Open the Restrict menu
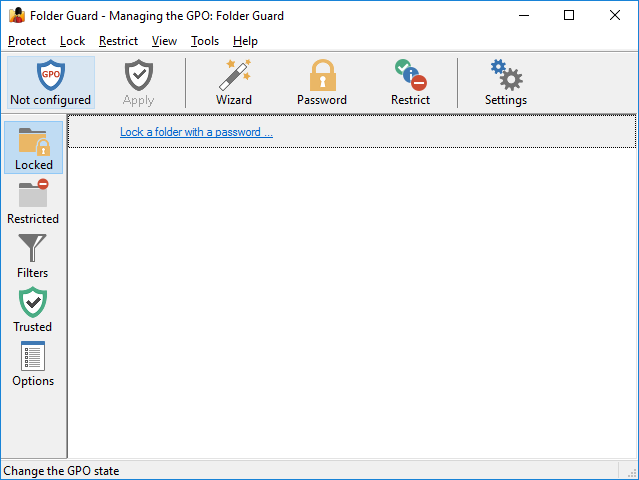639x480 pixels. pyautogui.click(x=119, y=41)
